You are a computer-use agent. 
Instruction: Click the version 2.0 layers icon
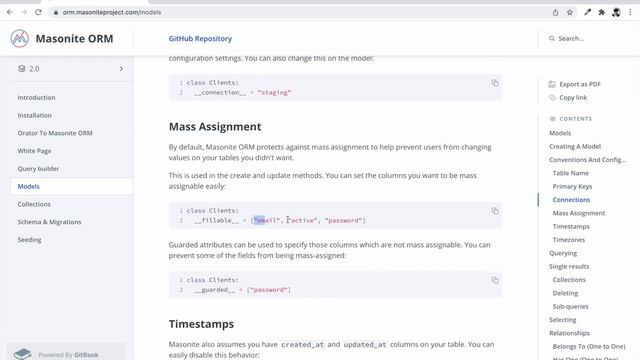tap(22, 69)
